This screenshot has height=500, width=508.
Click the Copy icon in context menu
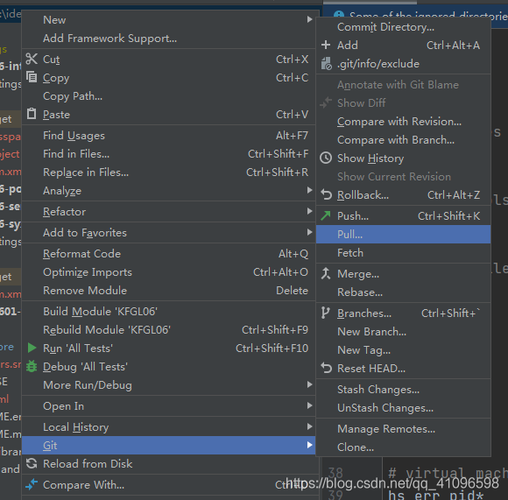[x=32, y=77]
